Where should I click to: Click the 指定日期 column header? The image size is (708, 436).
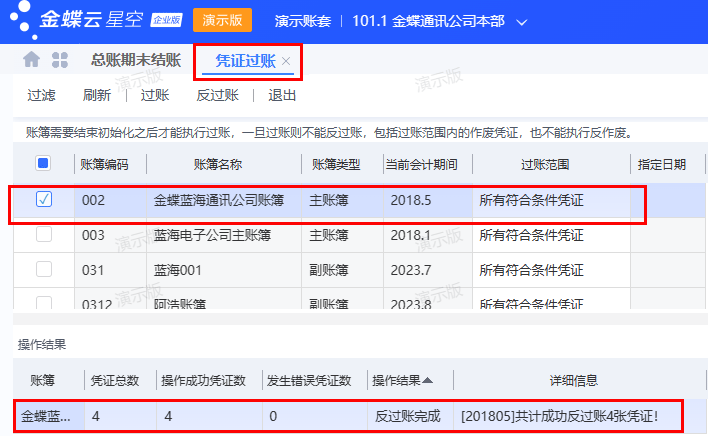click(662, 164)
